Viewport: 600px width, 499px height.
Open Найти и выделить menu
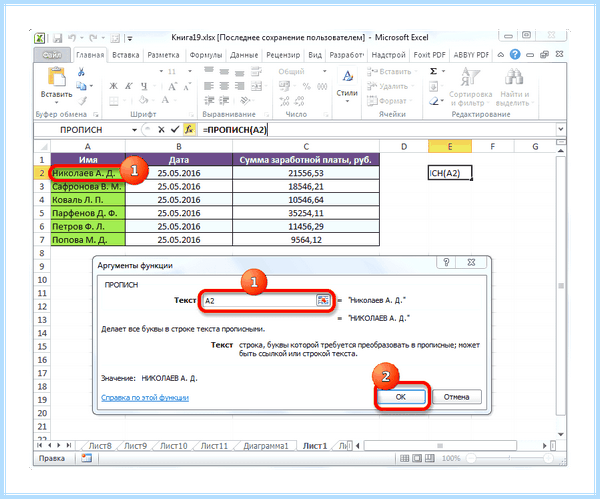click(x=514, y=86)
